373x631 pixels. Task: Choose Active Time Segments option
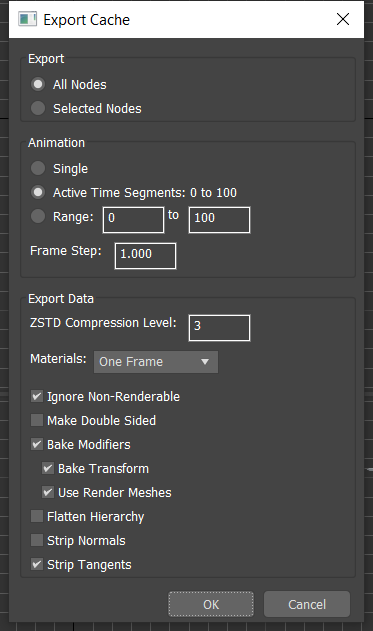click(x=38, y=192)
